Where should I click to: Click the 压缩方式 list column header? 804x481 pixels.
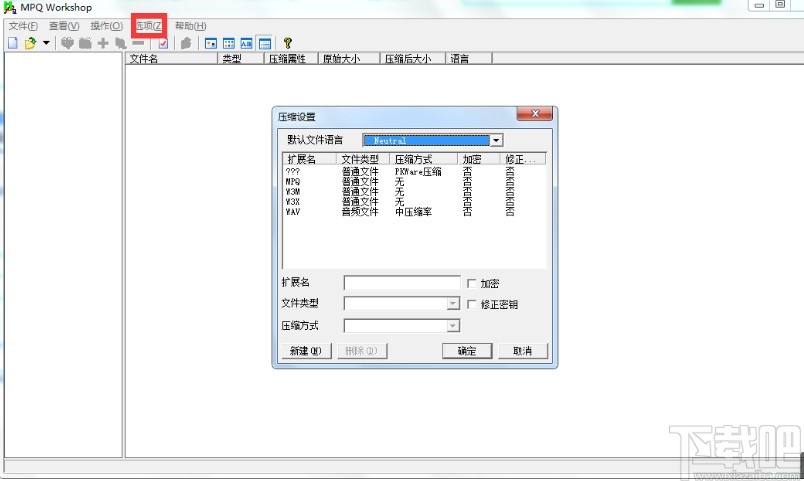point(424,159)
